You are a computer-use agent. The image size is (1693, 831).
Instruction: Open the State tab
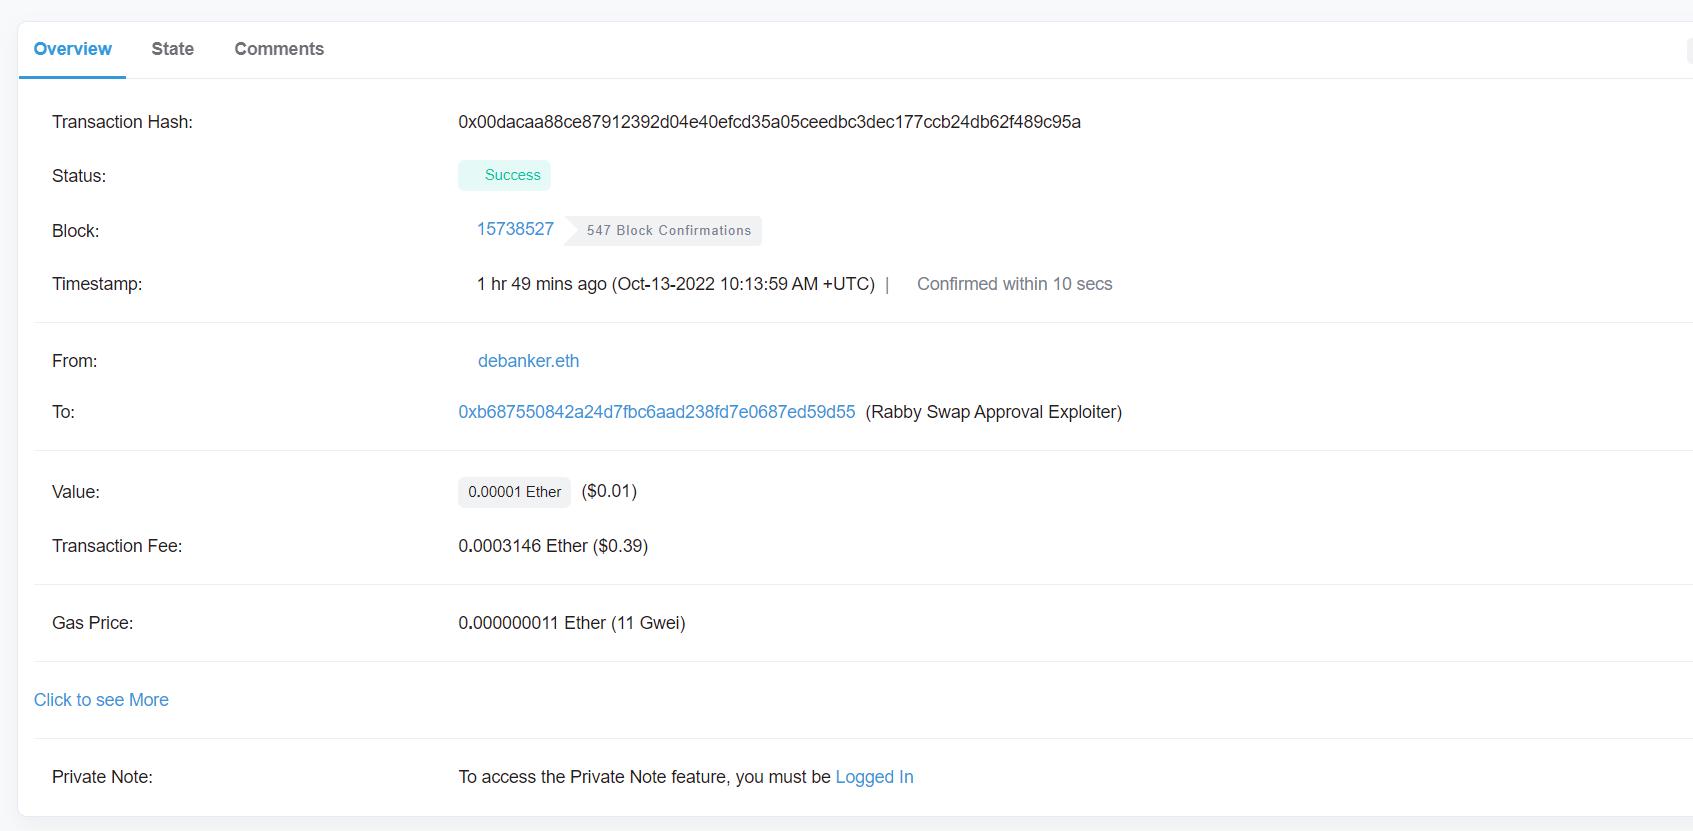[172, 49]
